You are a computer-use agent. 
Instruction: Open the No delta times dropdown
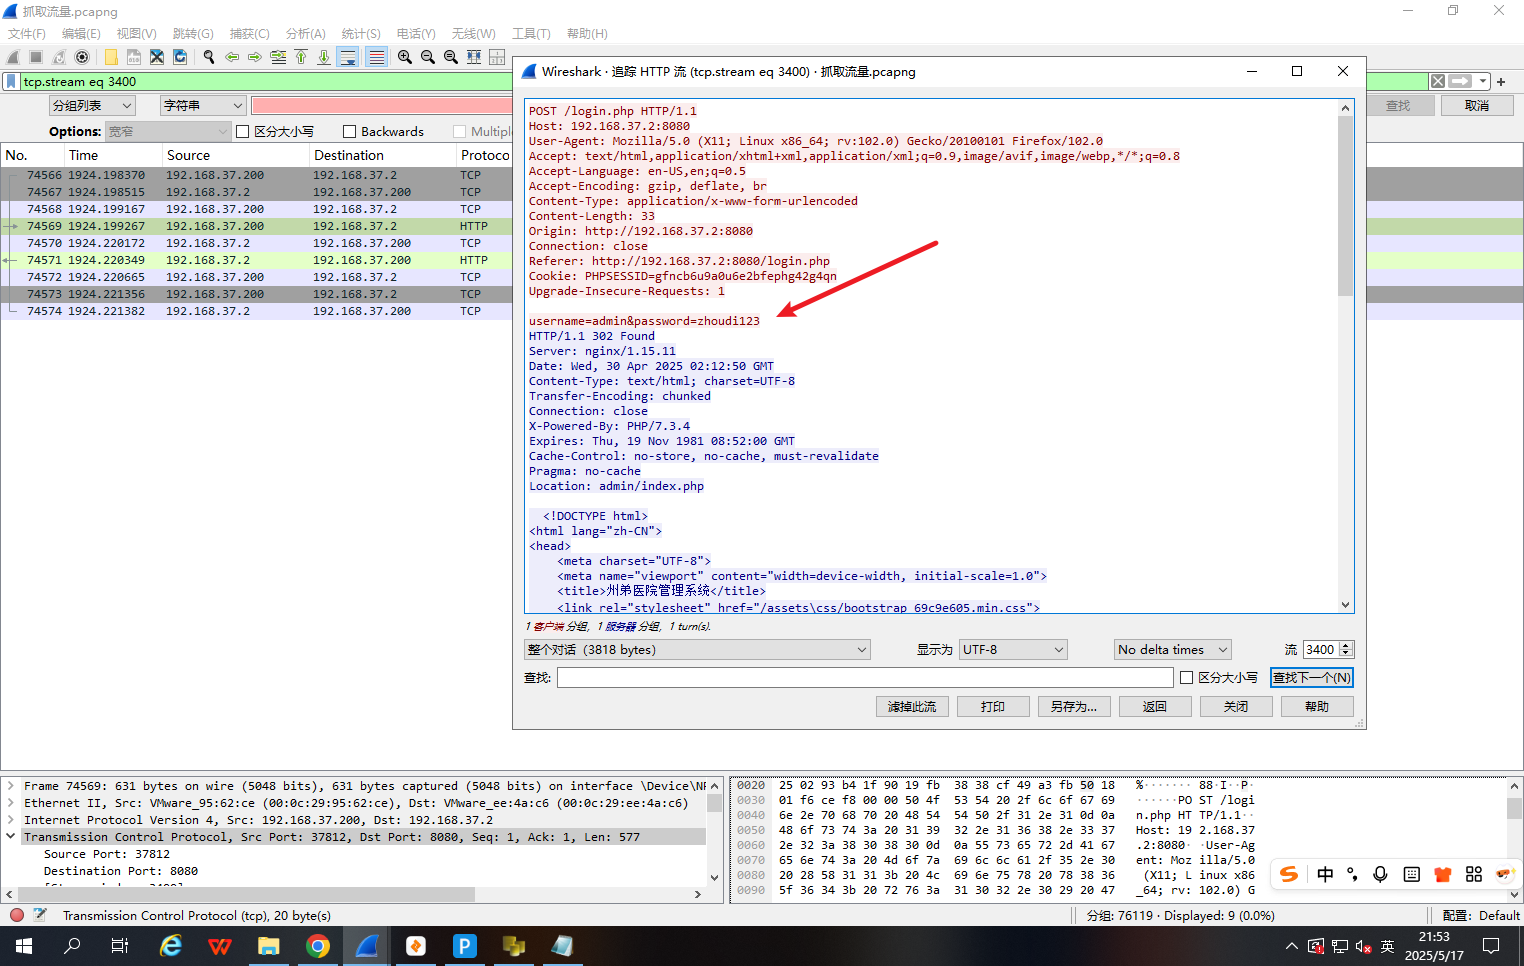[1173, 650]
